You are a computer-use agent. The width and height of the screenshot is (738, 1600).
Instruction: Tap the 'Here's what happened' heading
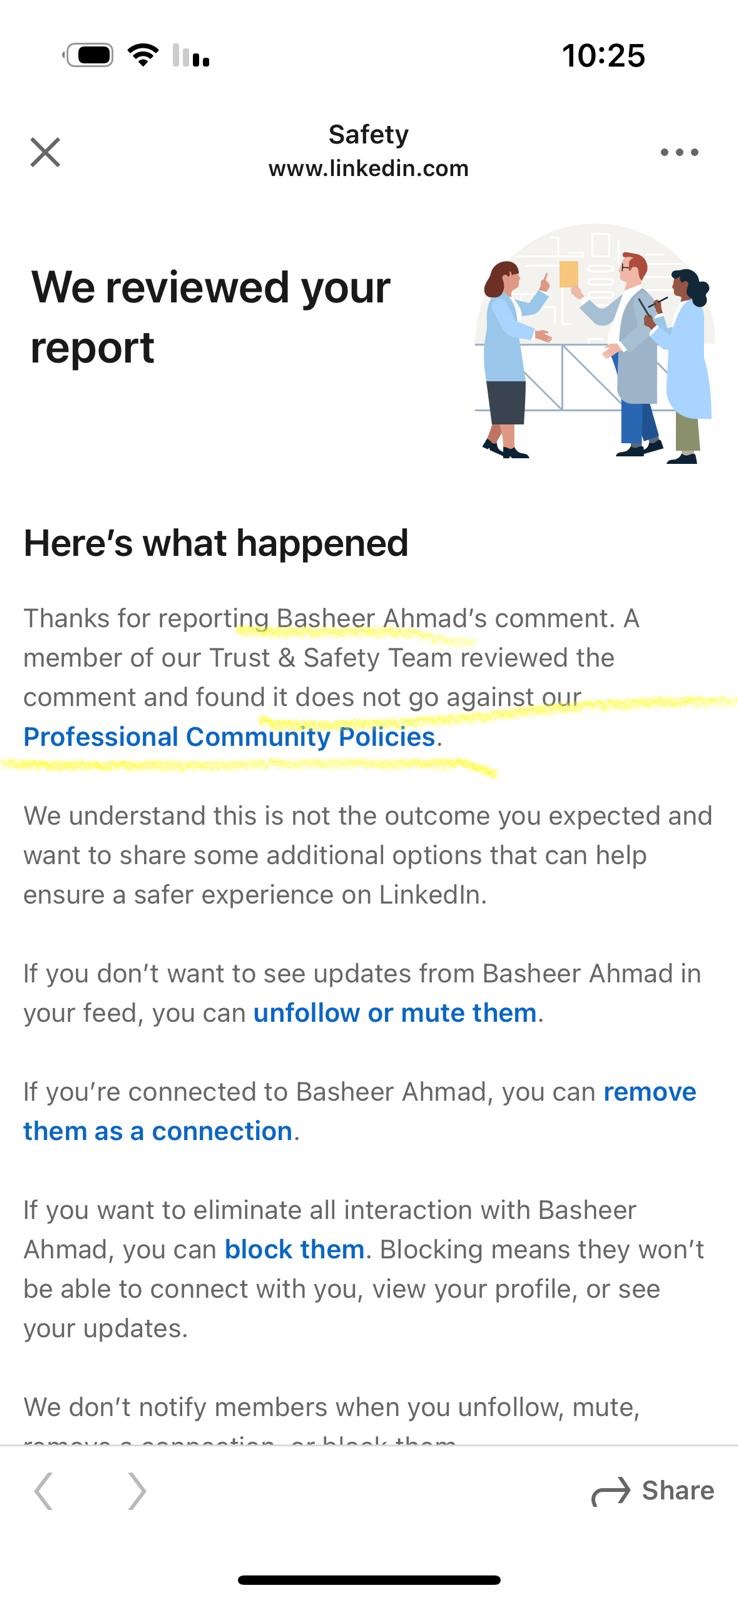[x=216, y=543]
